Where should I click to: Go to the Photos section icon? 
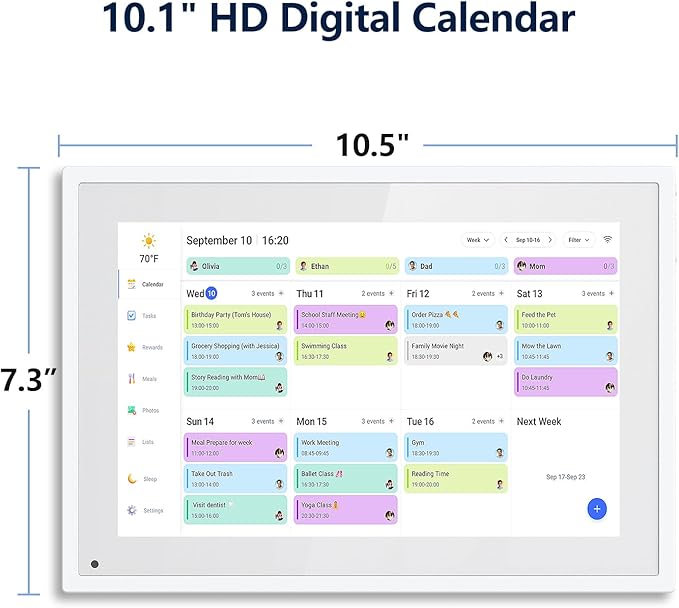(x=131, y=410)
